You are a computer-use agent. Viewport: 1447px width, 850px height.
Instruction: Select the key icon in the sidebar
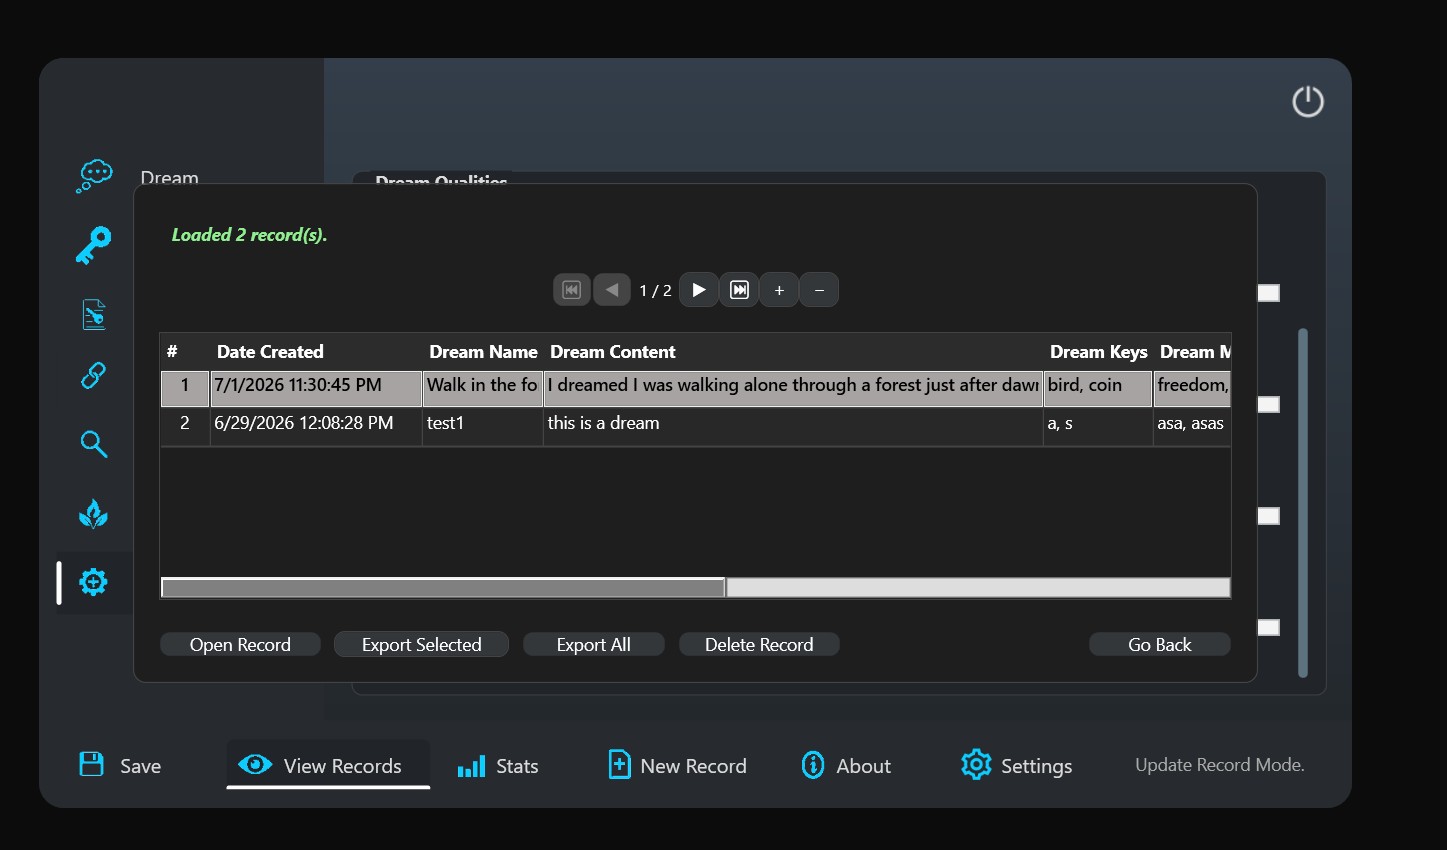[94, 245]
